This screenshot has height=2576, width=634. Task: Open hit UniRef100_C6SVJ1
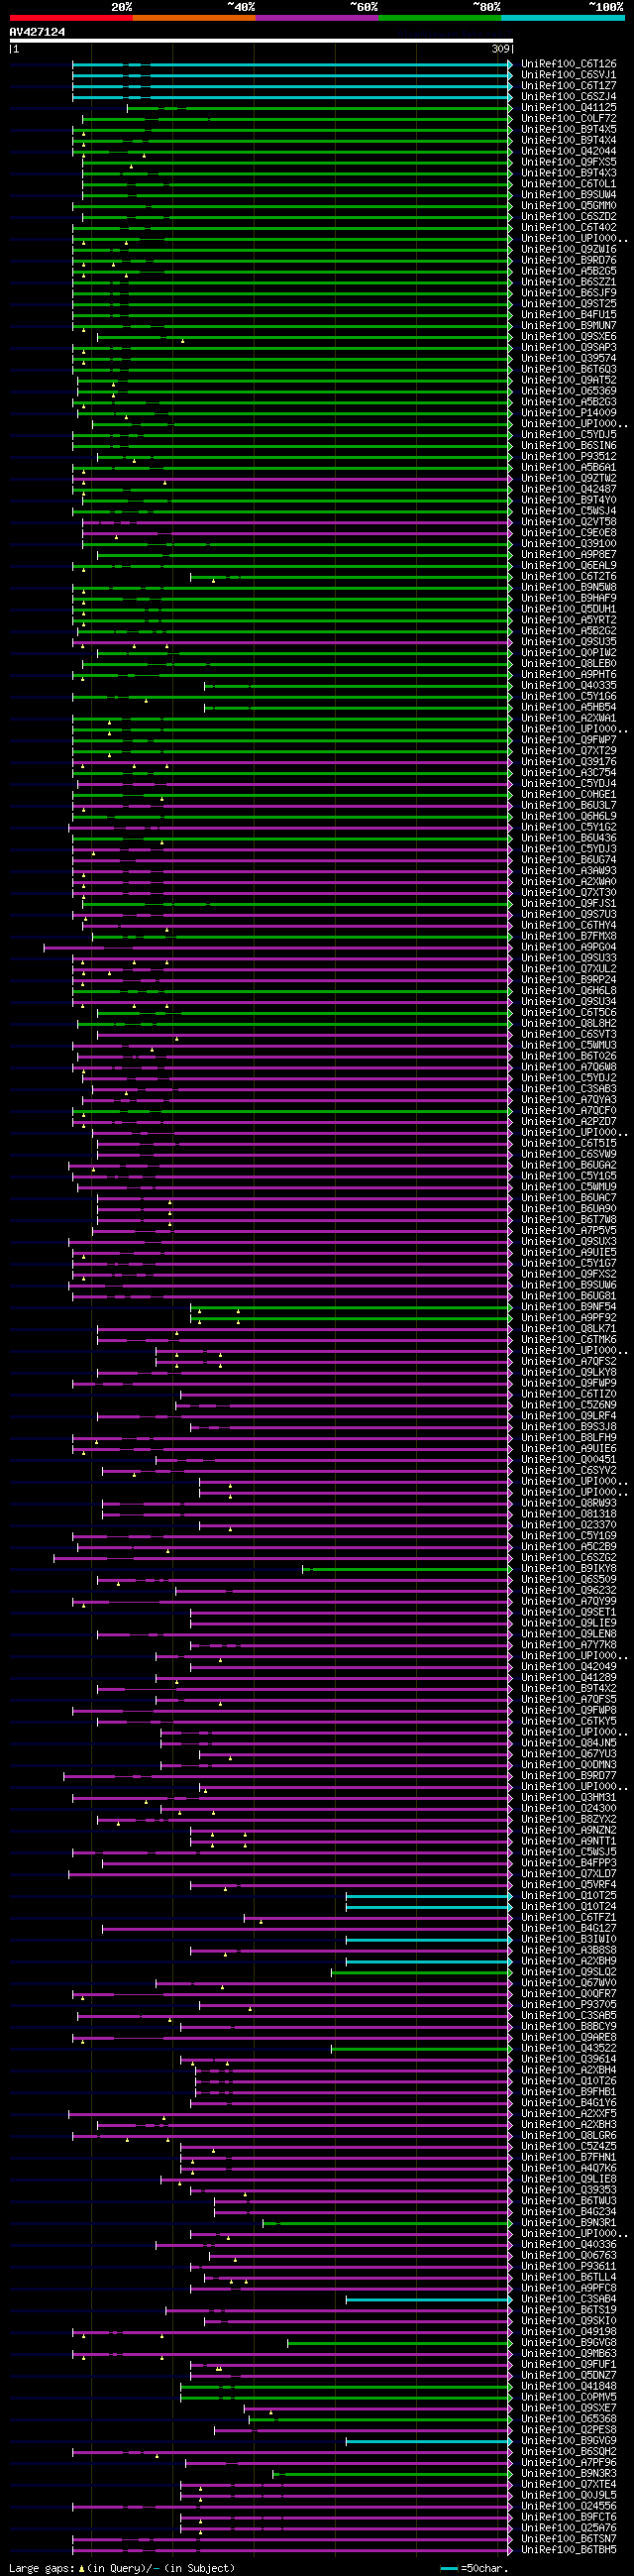tap(569, 75)
